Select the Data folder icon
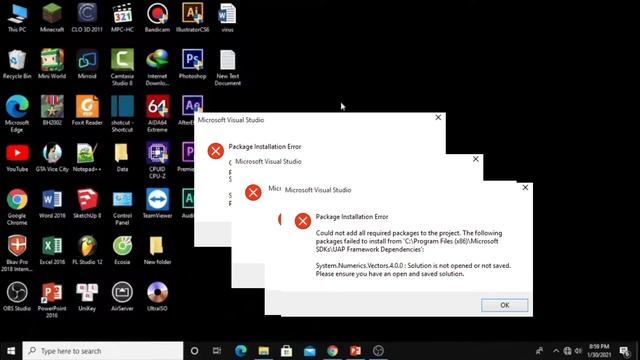 click(122, 157)
